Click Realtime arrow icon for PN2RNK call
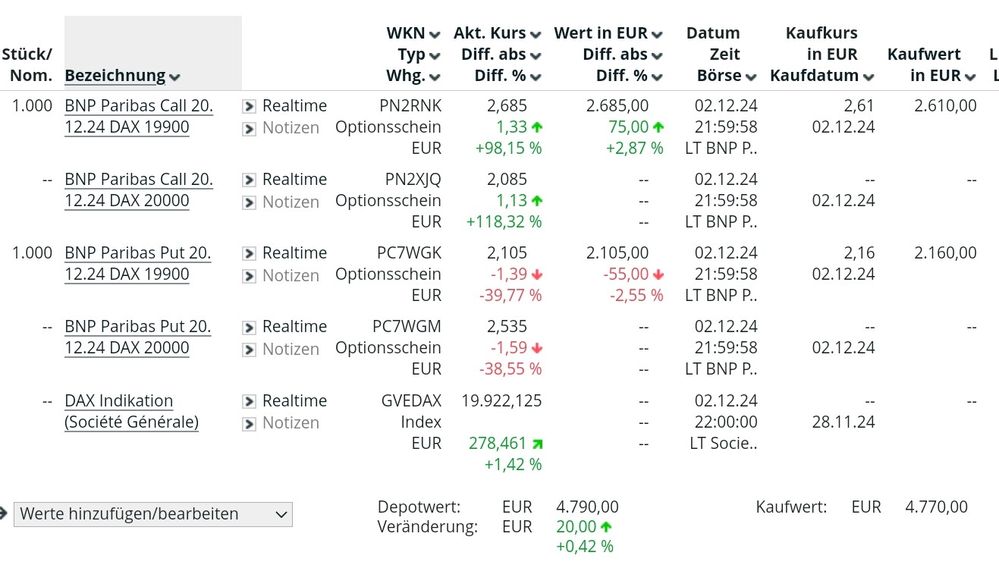The image size is (999, 577). pyautogui.click(x=249, y=106)
